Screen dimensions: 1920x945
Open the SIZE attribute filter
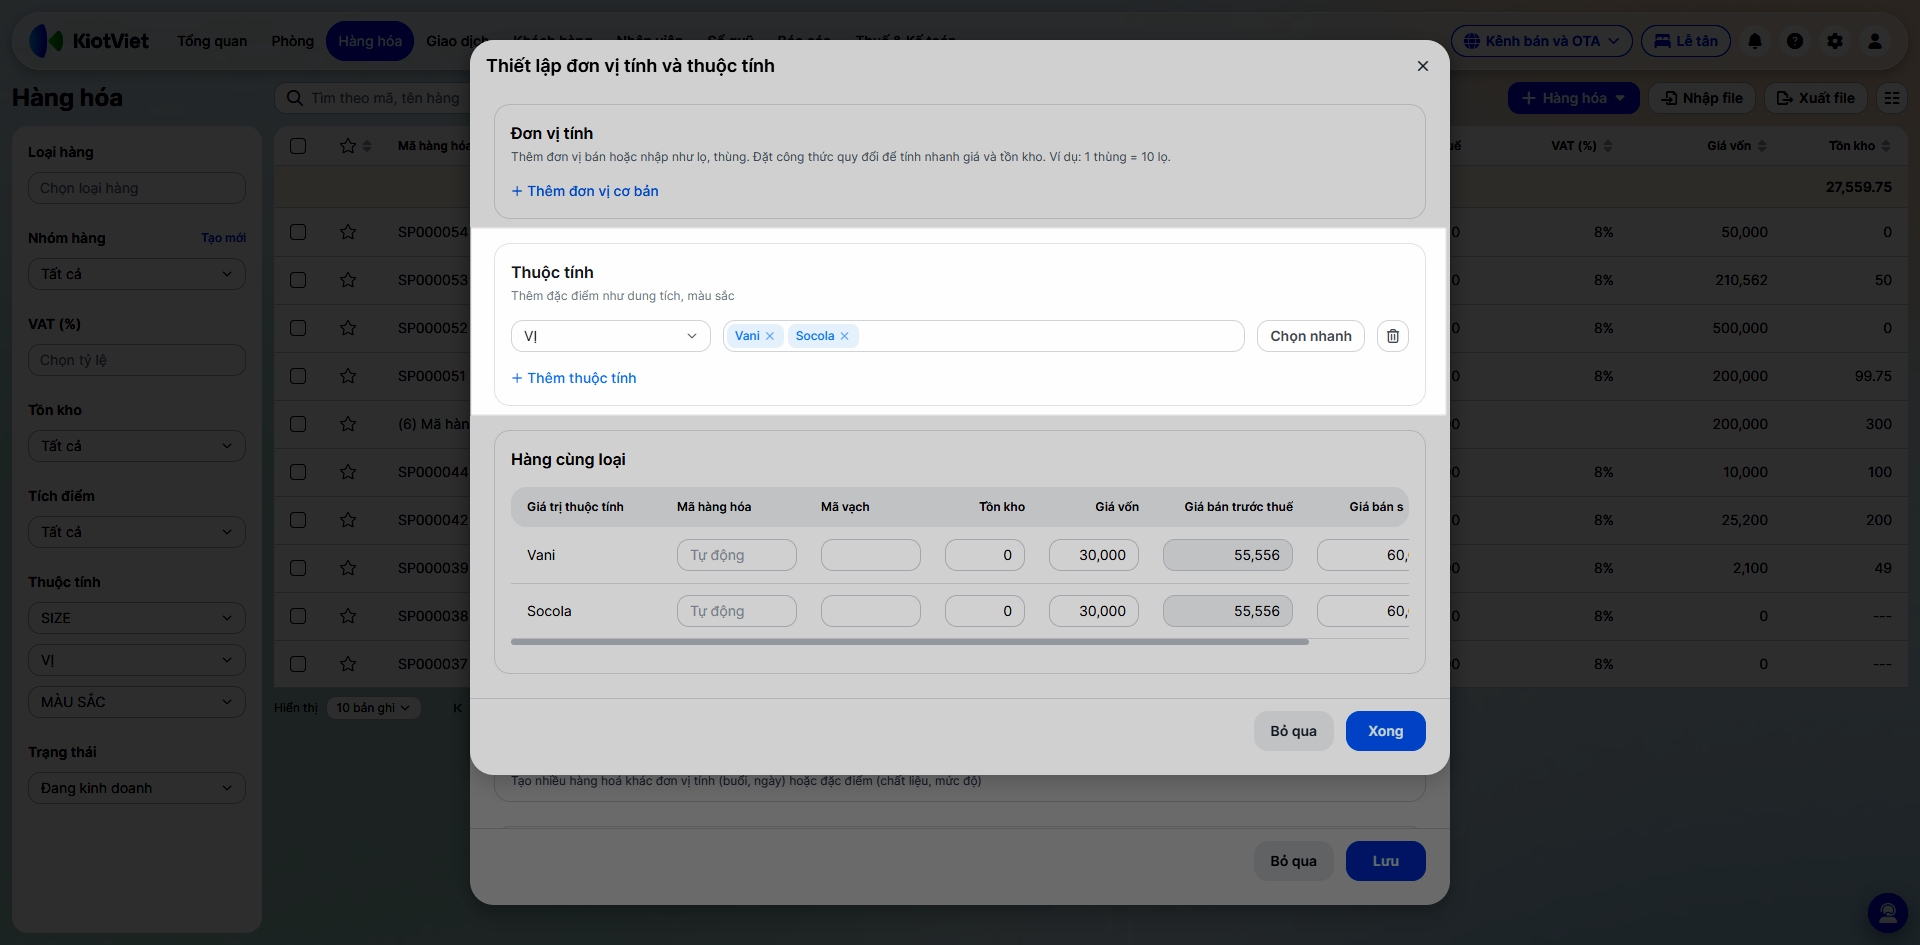tap(137, 618)
